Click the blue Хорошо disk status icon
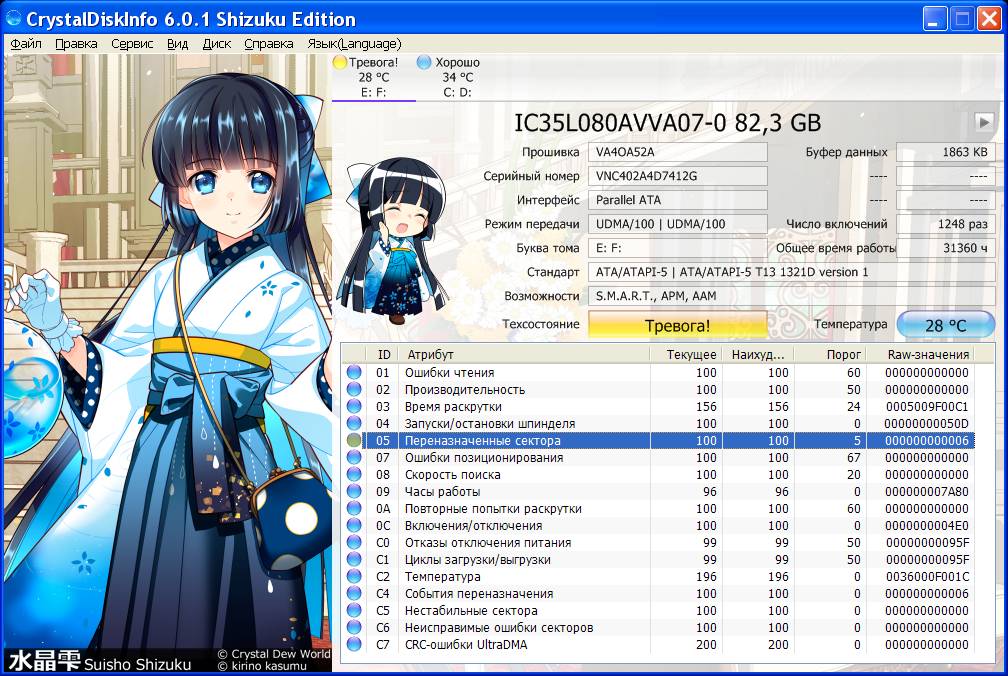The height and width of the screenshot is (676, 1008). [424, 62]
